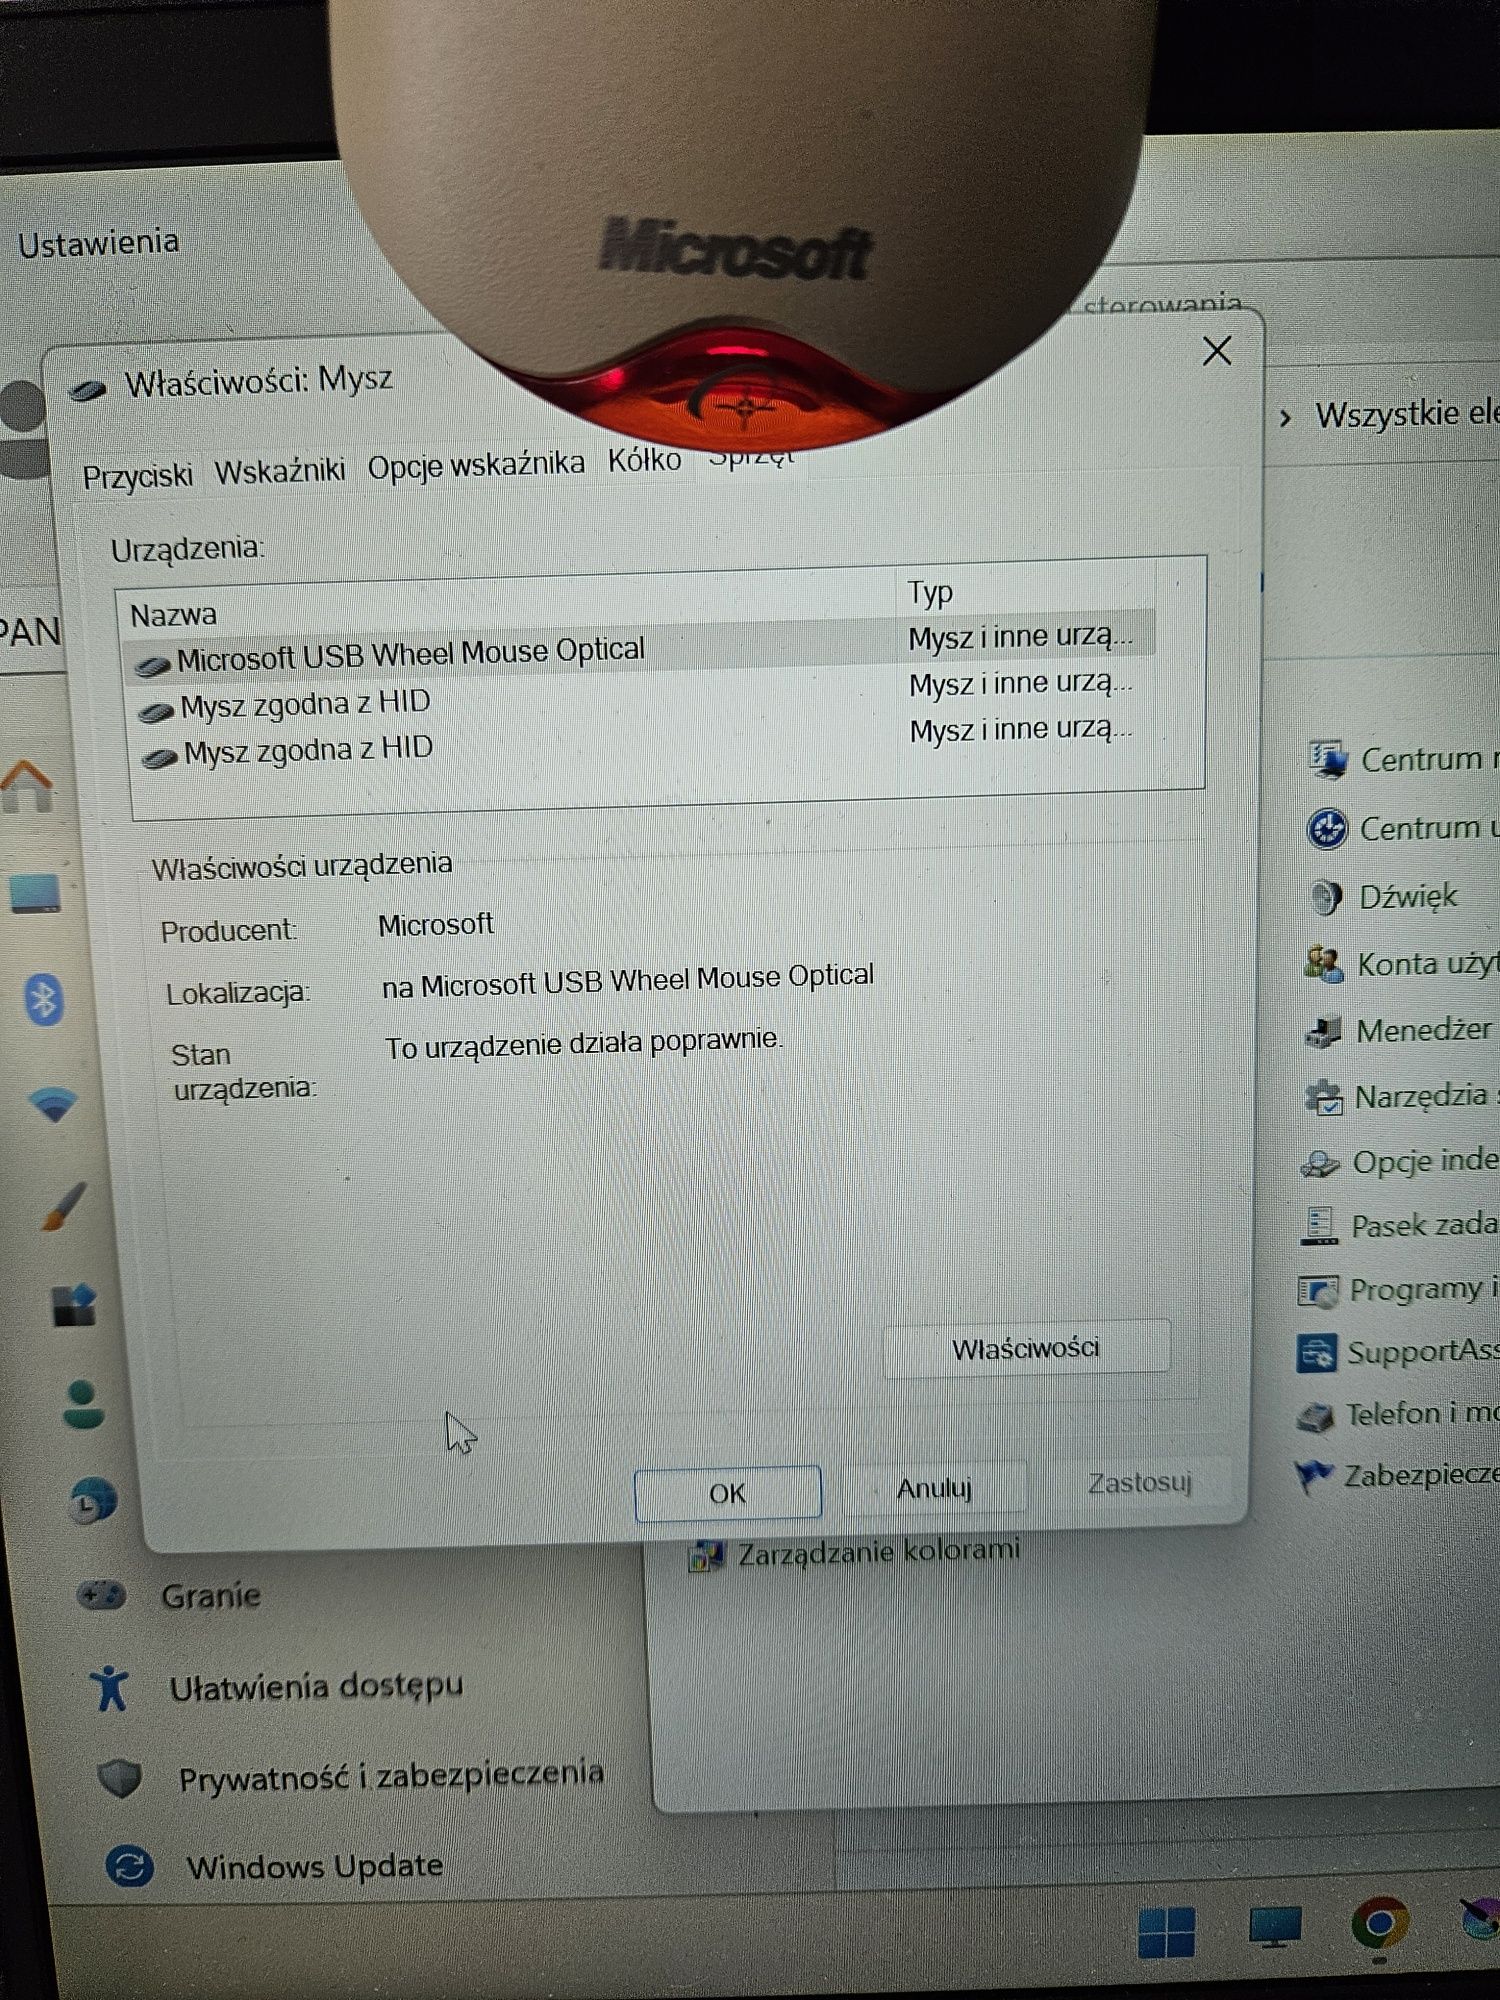
Task: Click the Prywatność shield icon
Action: click(x=120, y=1779)
